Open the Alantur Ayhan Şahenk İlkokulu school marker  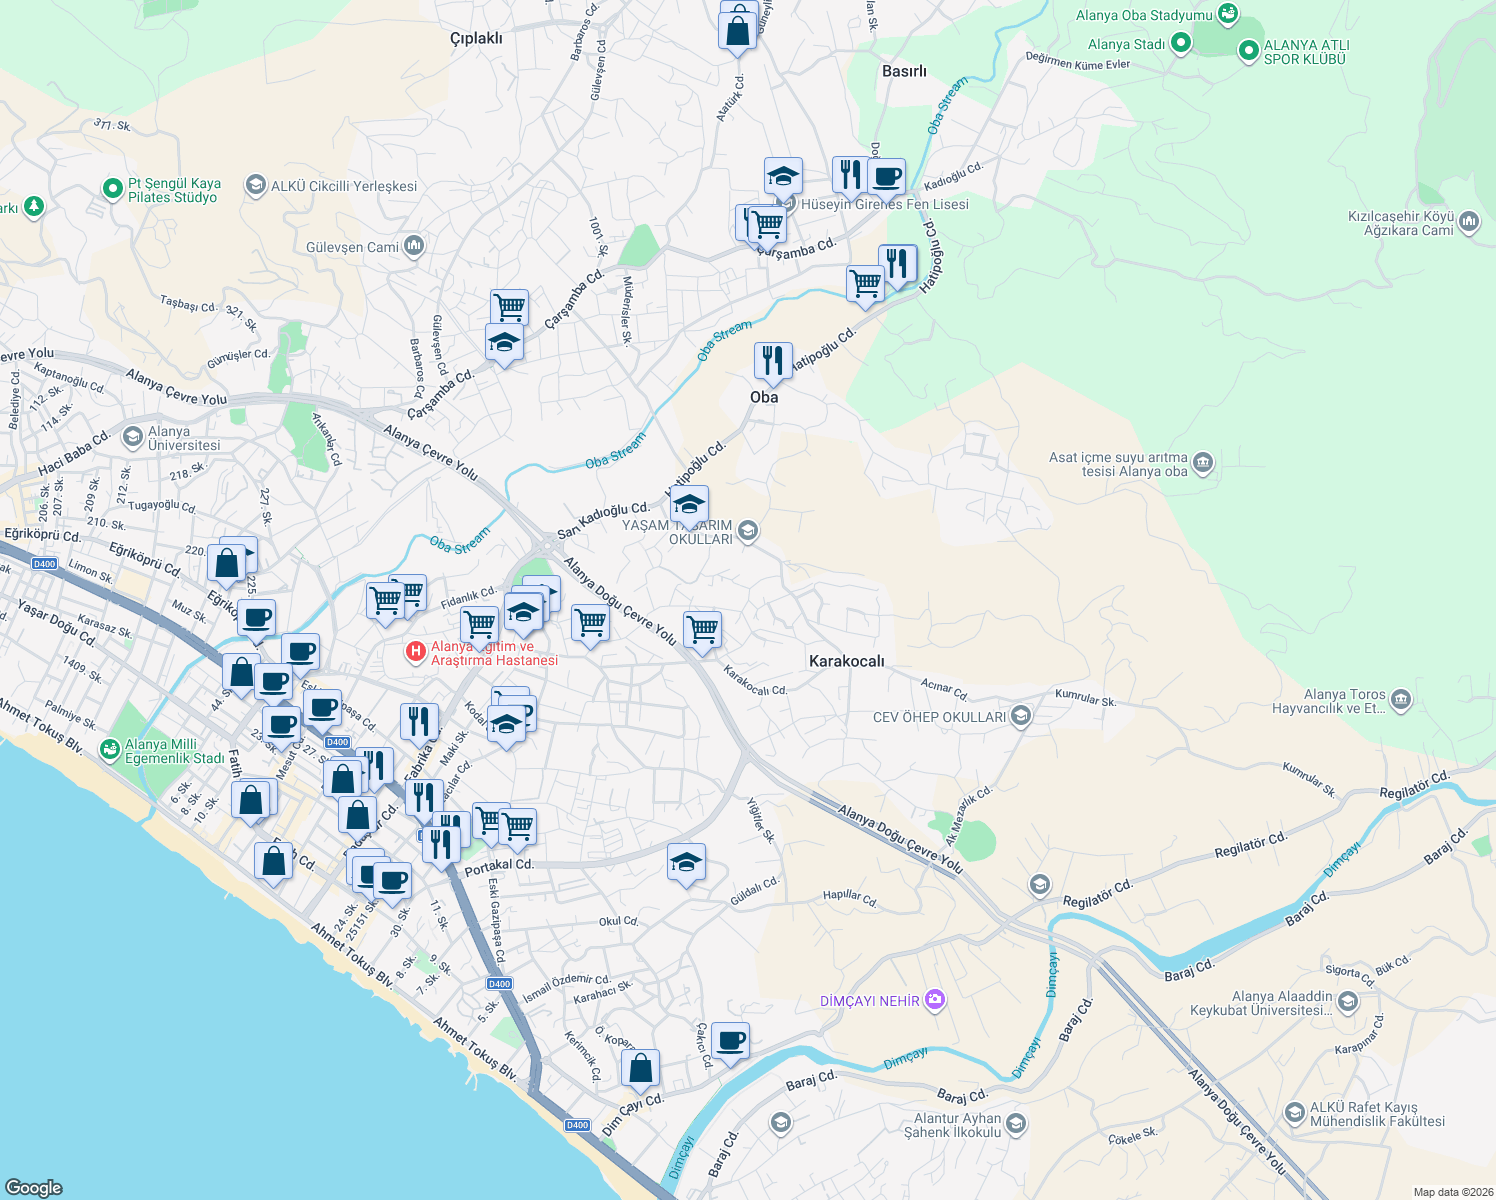point(1014,1124)
